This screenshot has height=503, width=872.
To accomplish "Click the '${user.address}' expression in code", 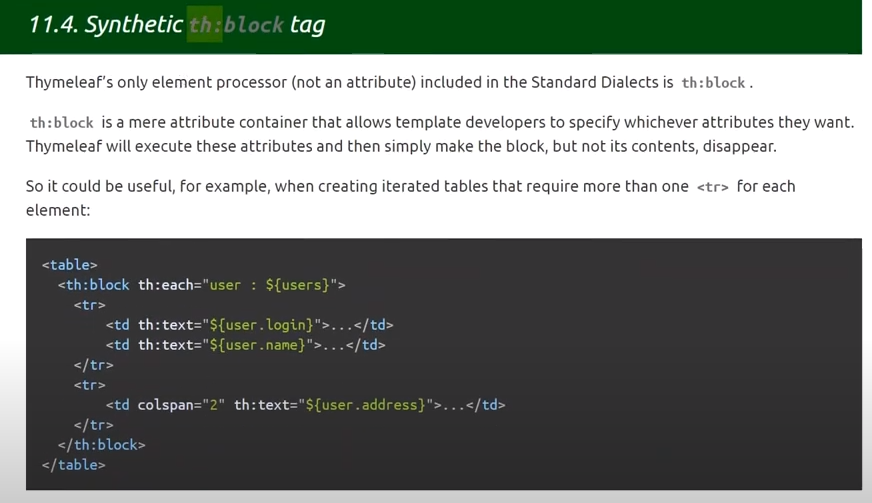I will [x=365, y=405].
